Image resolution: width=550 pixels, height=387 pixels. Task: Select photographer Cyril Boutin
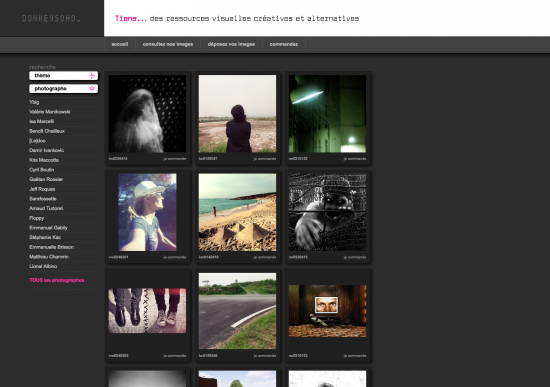point(41,170)
